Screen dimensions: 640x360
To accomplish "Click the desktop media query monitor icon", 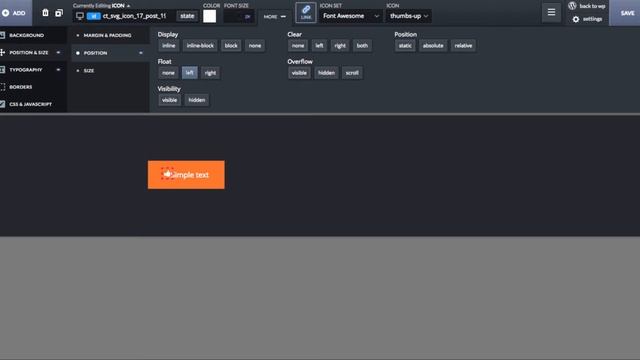I will [80, 16].
